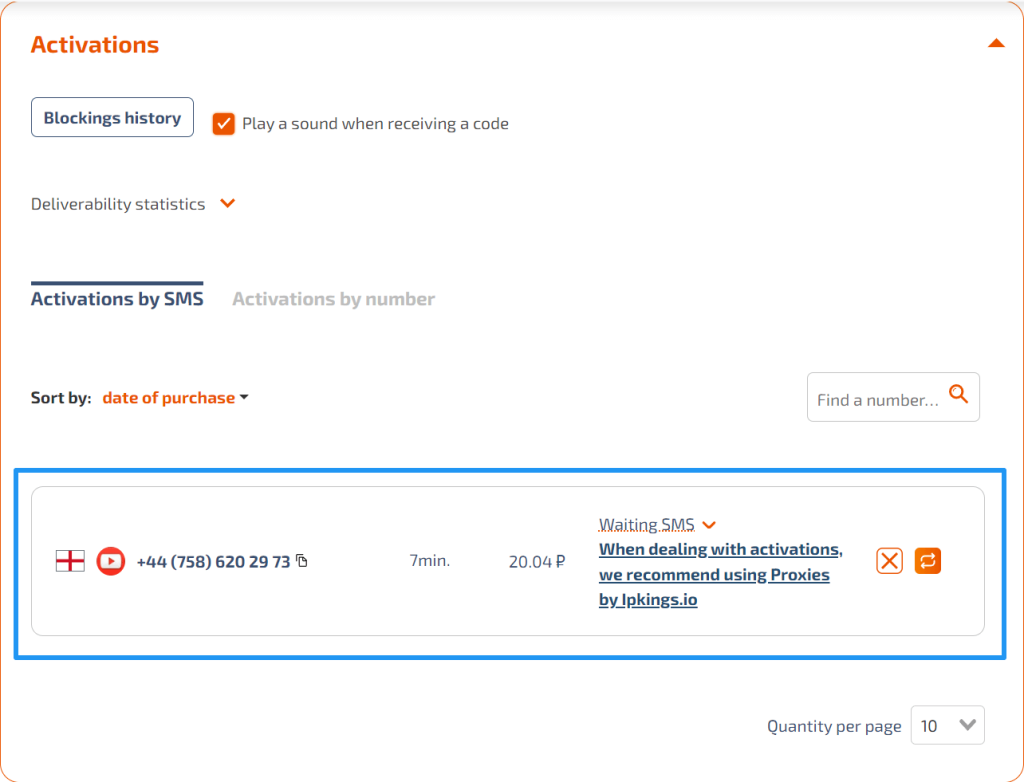
Task: Uncheck Play a sound when receiving a code
Action: click(x=223, y=123)
